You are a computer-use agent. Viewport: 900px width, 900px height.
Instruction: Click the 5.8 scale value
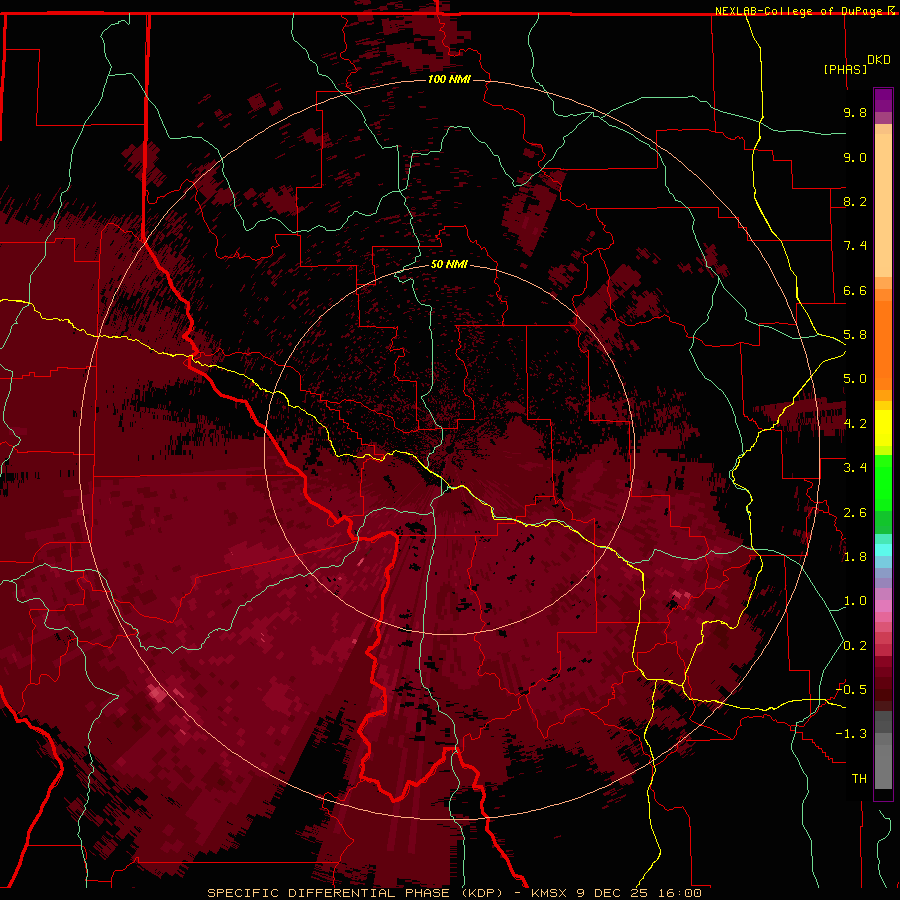coord(855,335)
